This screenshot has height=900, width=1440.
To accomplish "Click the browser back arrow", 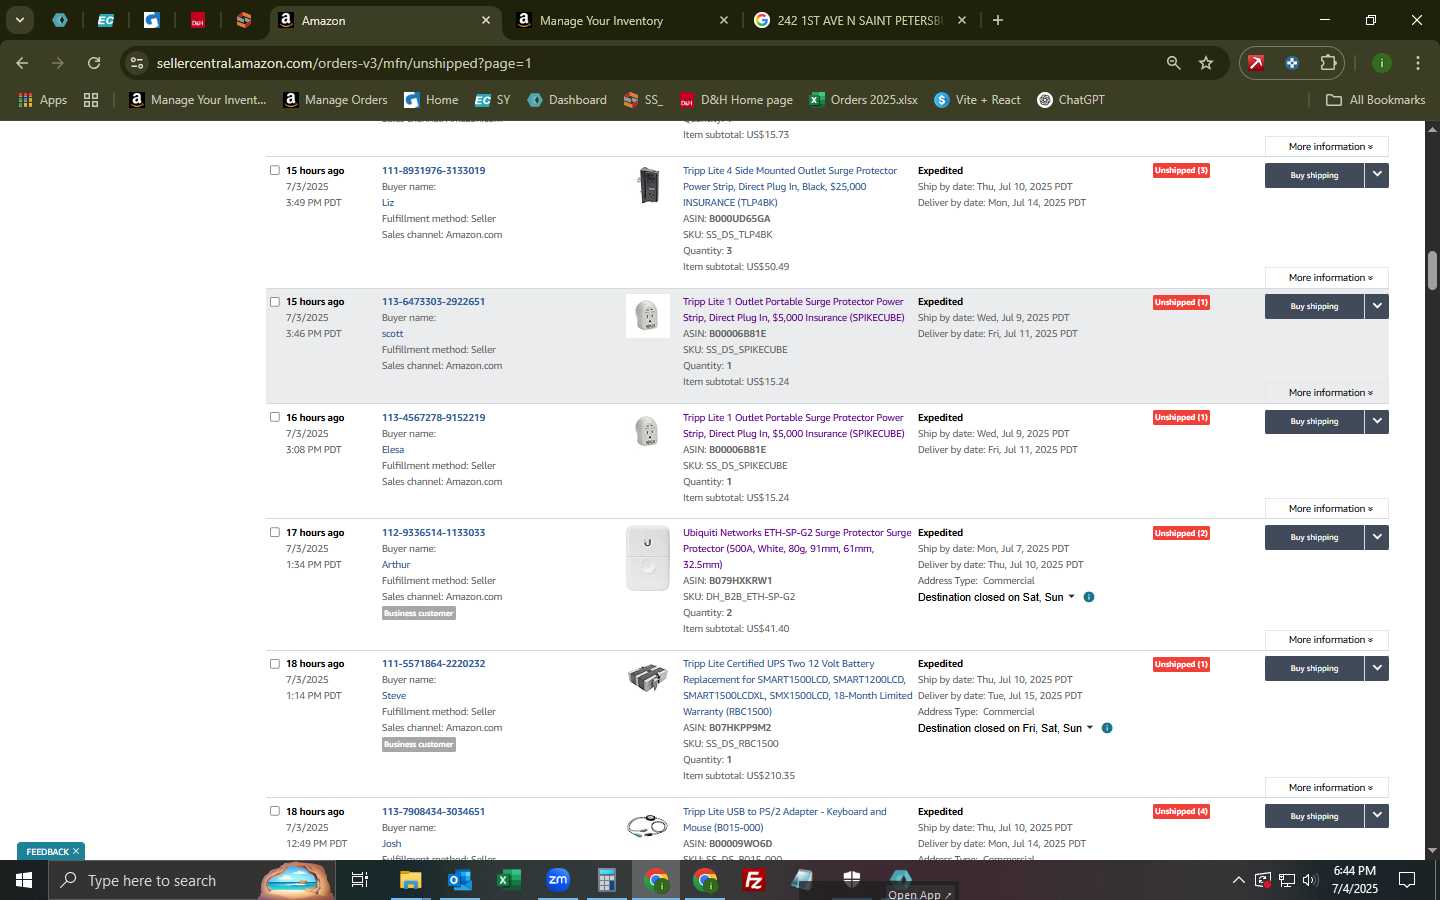I will [x=22, y=63].
